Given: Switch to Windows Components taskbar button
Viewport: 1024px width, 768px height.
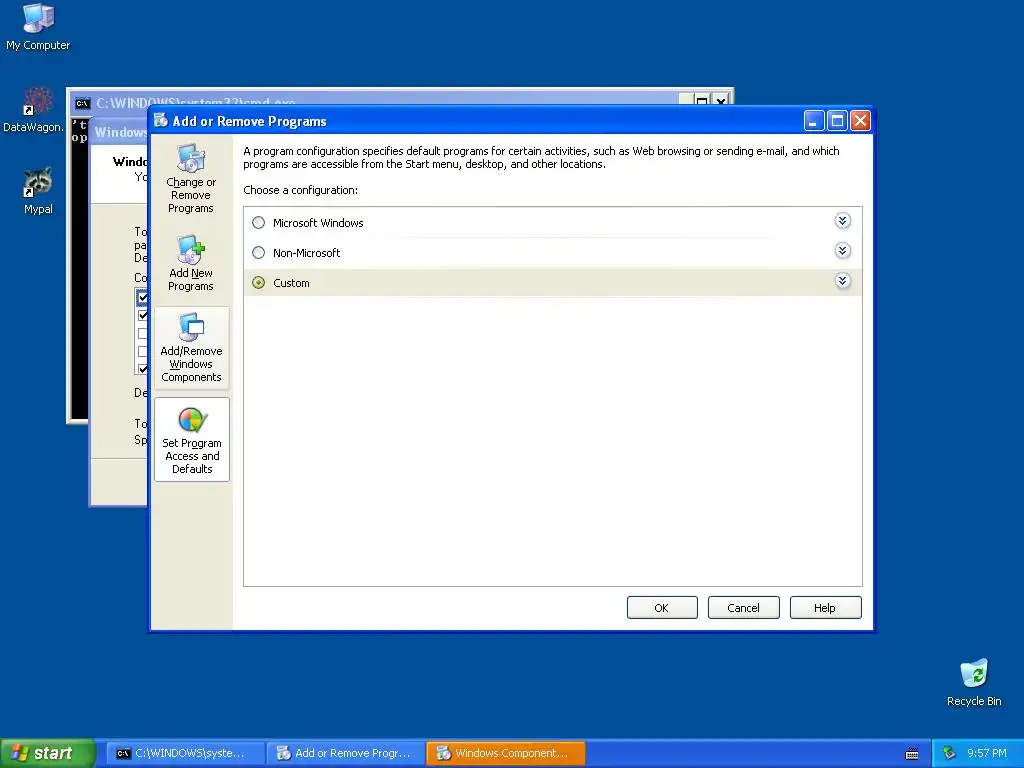Looking at the screenshot, I should coord(505,753).
